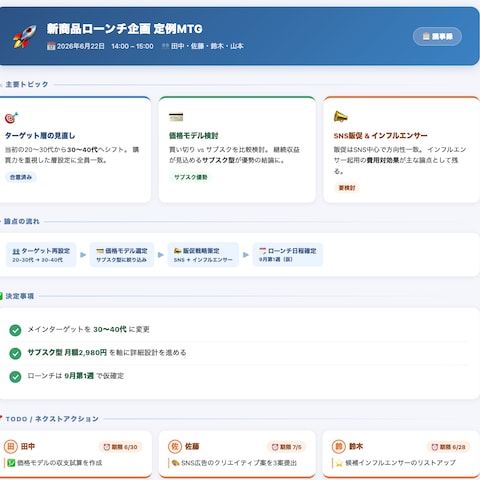Click the green check icon beside 決定事項 heading

click(x=1, y=296)
